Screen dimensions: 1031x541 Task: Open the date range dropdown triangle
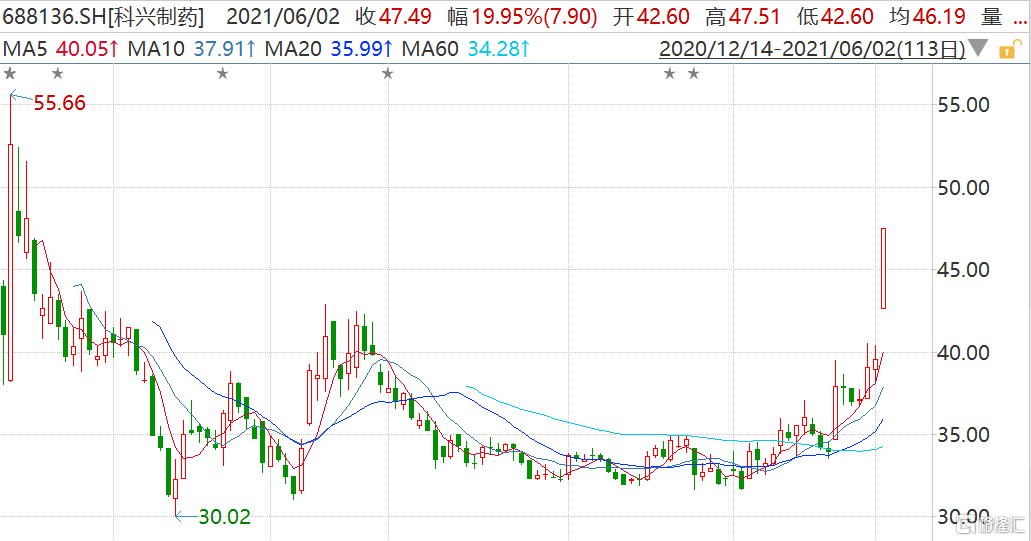tap(978, 48)
